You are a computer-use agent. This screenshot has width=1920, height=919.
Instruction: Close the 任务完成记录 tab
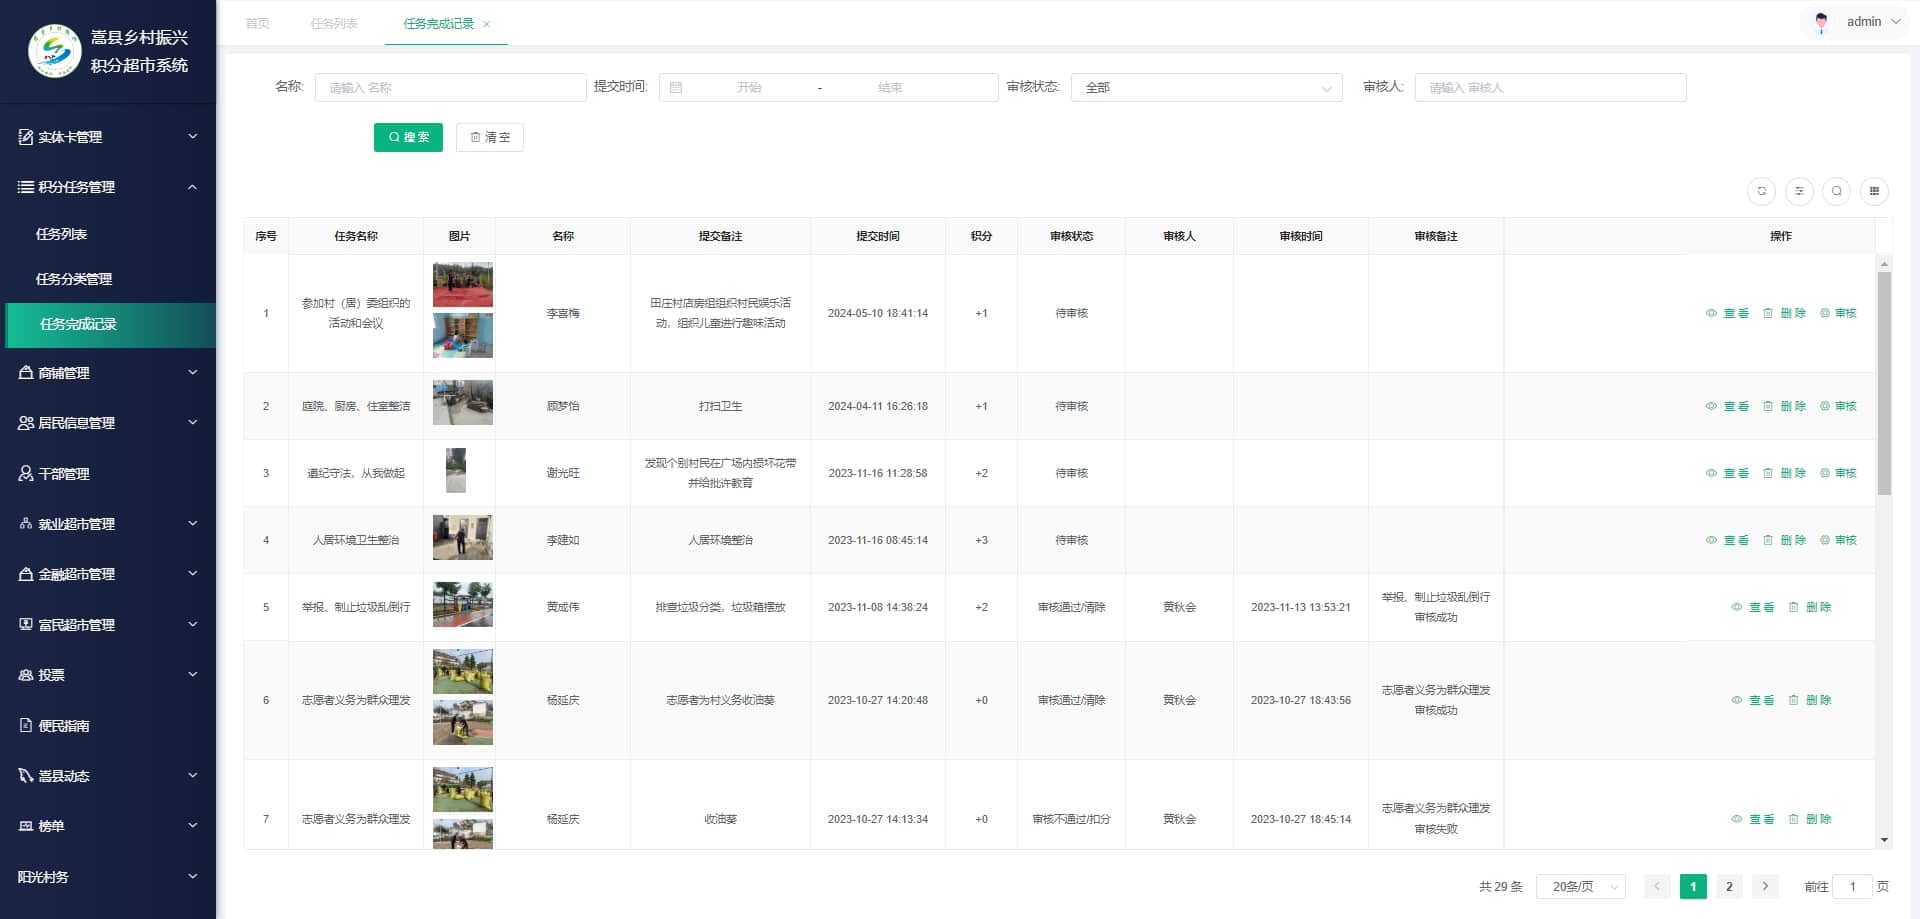click(487, 24)
